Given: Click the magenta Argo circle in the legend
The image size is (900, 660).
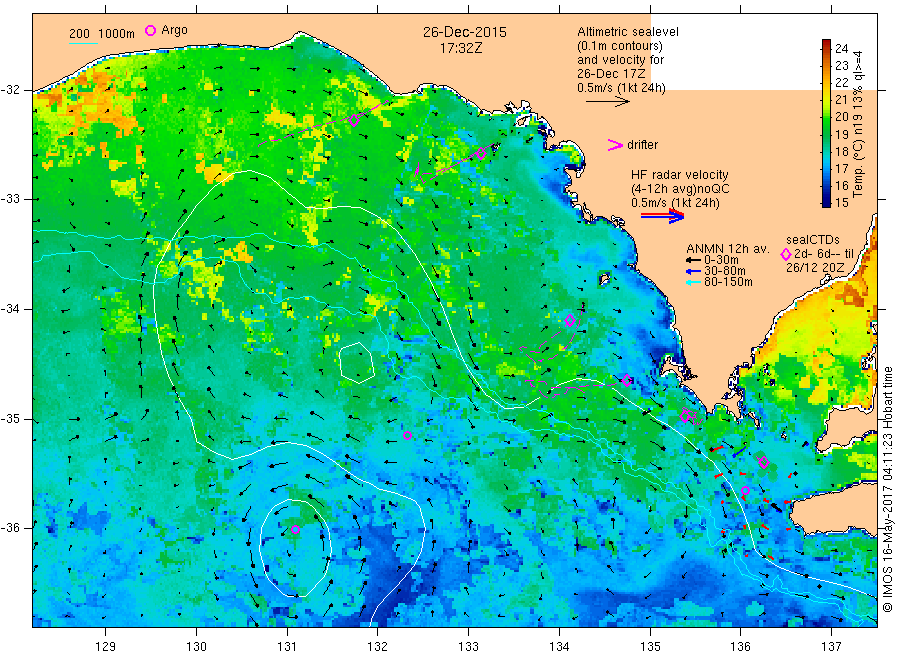Looking at the screenshot, I should tap(150, 30).
